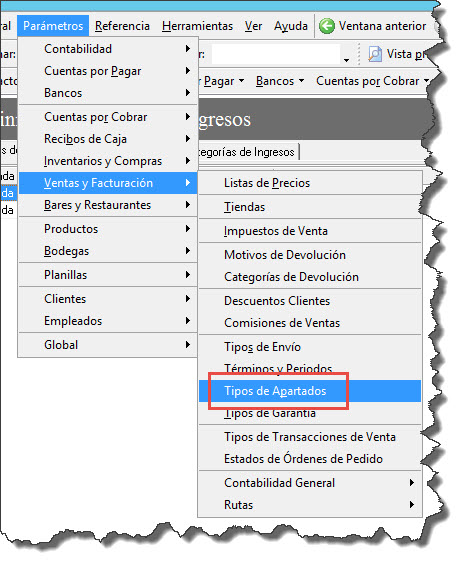Expand the Rutas submenu arrow
The width and height of the screenshot is (466, 568).
pyautogui.click(x=412, y=505)
